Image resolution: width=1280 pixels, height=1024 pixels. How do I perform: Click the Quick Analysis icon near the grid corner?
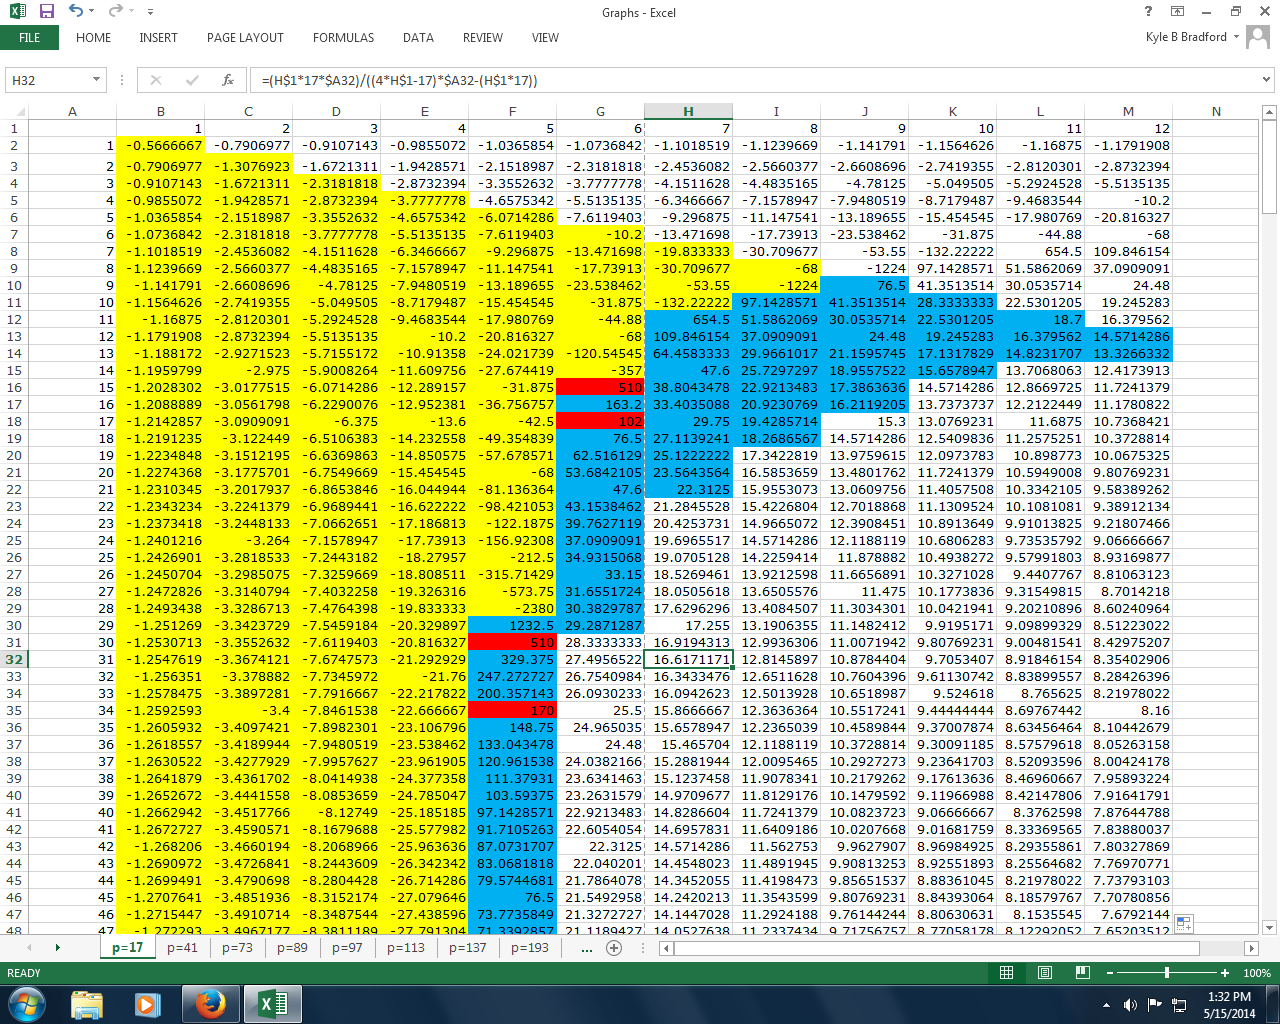coord(1184,923)
